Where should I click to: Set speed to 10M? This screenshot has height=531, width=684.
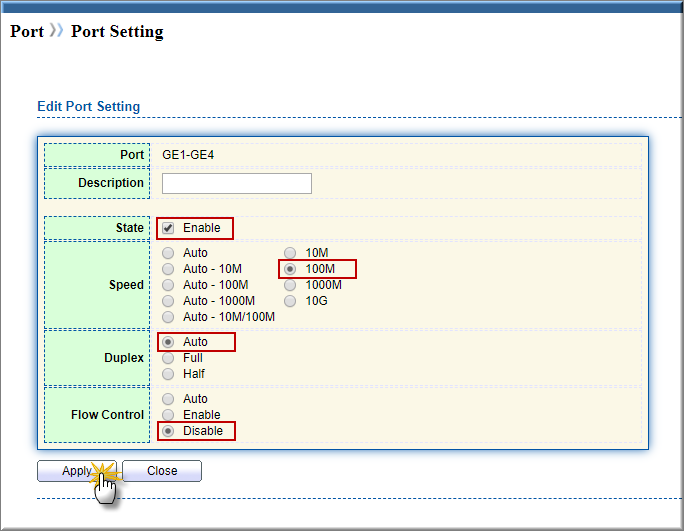coord(291,253)
